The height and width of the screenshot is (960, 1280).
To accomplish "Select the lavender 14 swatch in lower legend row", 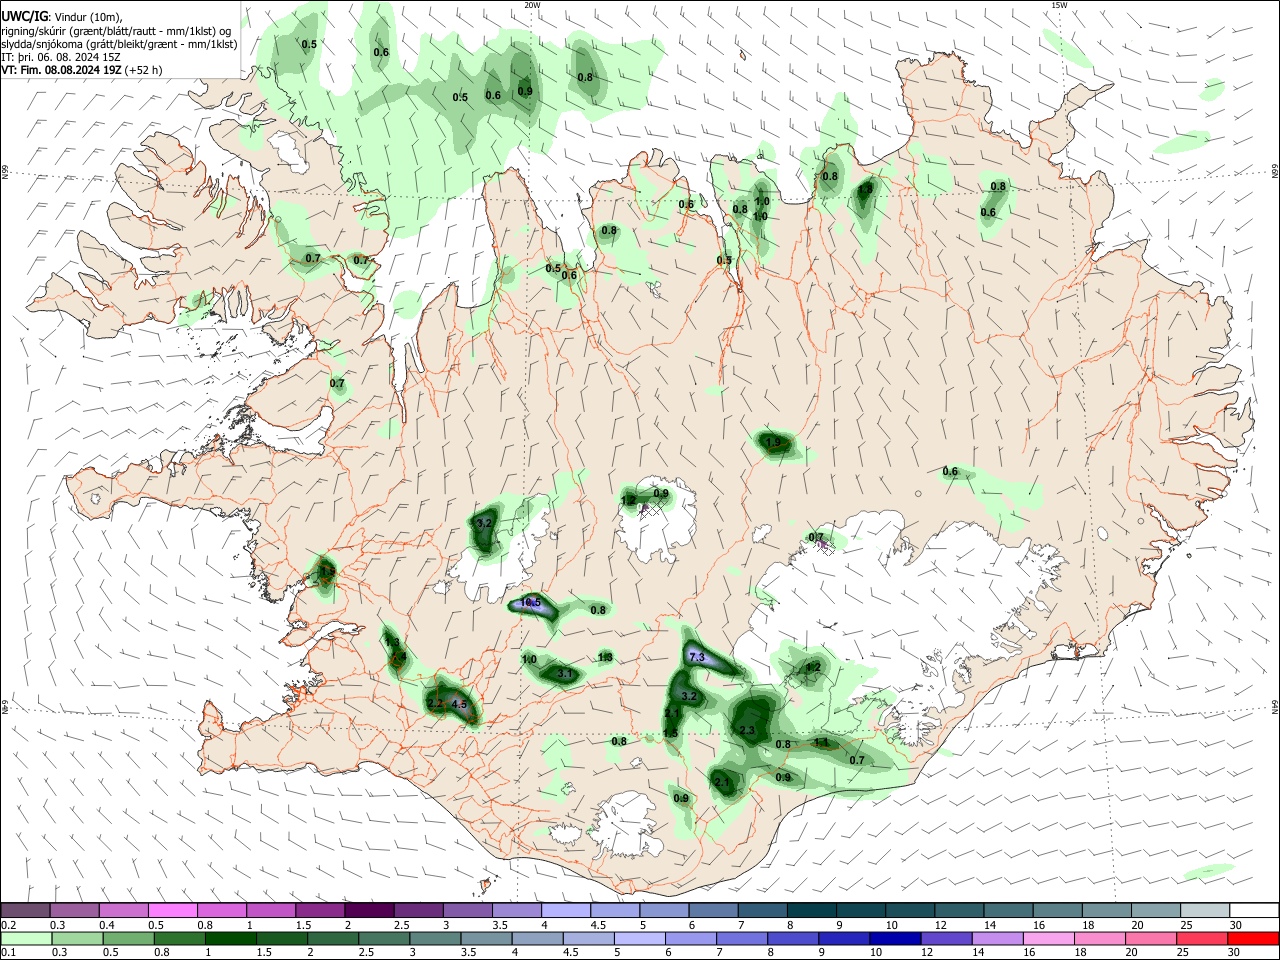I will pyautogui.click(x=996, y=938).
